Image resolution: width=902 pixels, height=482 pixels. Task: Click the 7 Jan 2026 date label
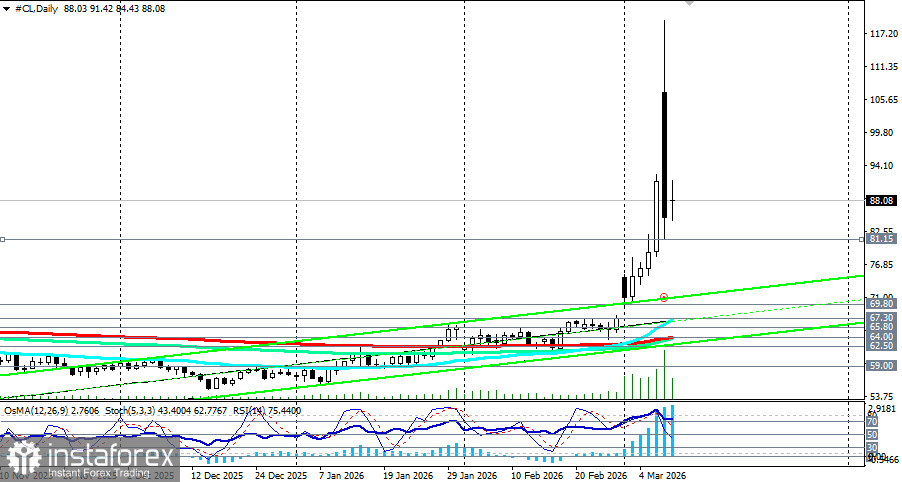(x=344, y=476)
